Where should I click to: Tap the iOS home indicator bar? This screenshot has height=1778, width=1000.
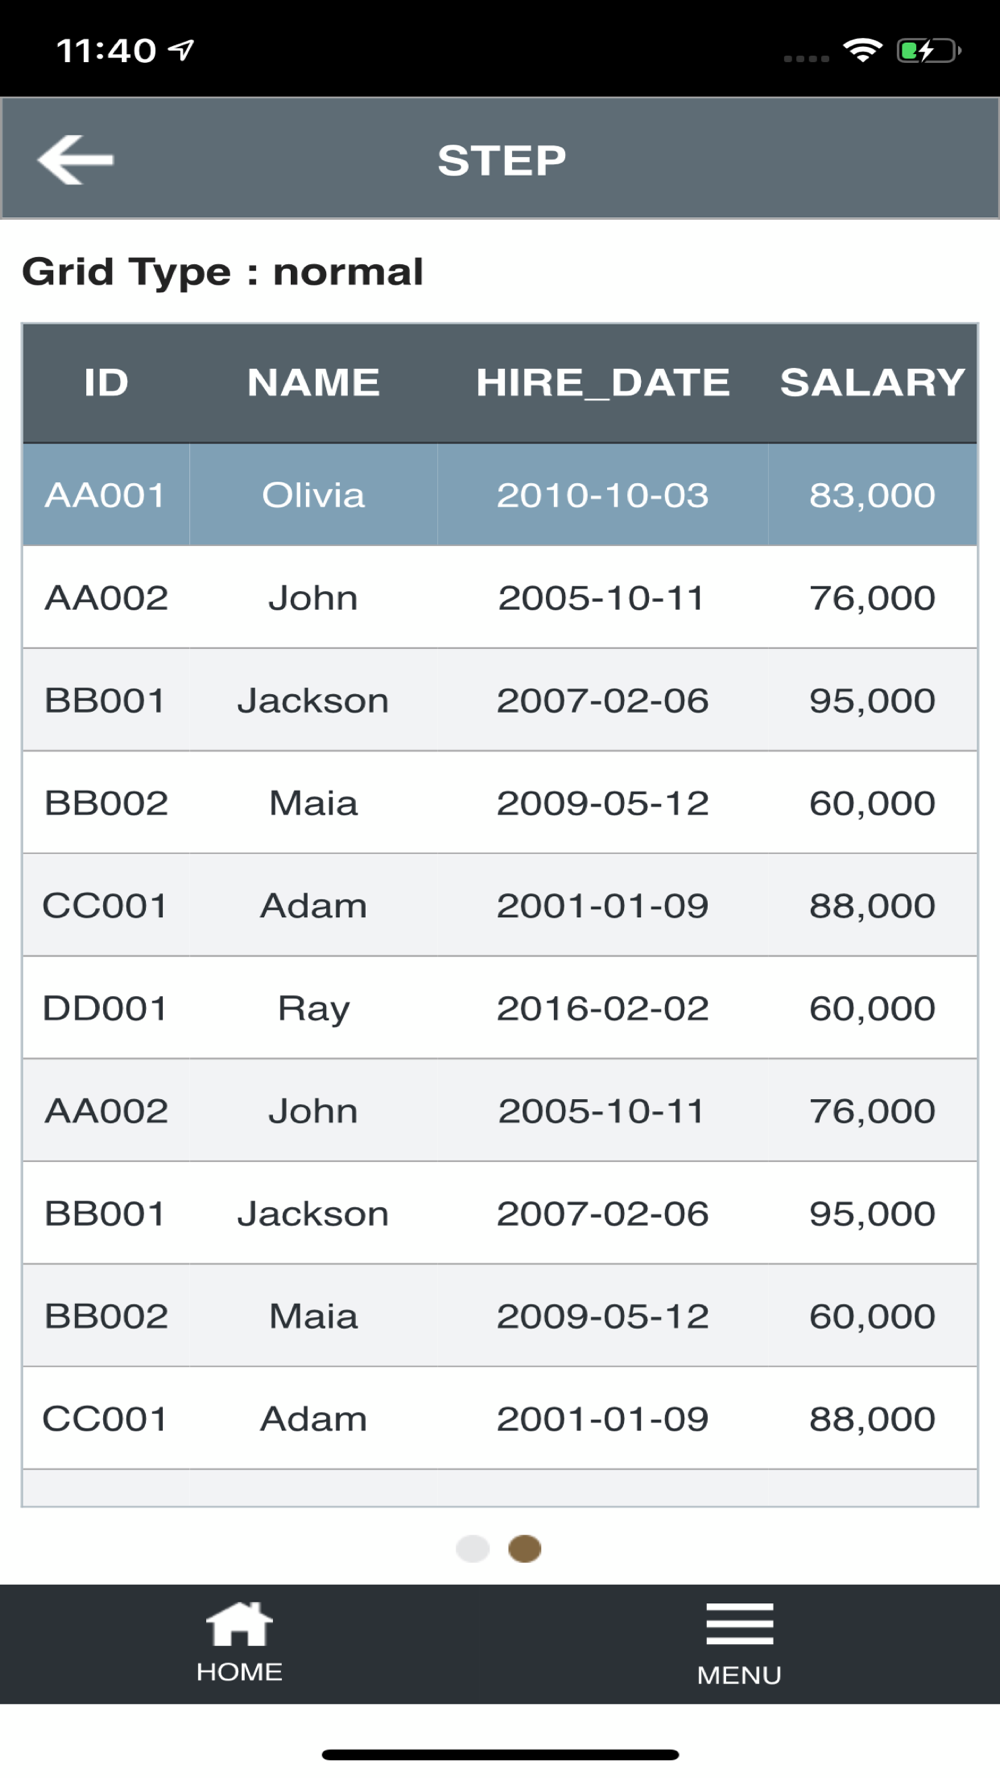(x=500, y=1755)
